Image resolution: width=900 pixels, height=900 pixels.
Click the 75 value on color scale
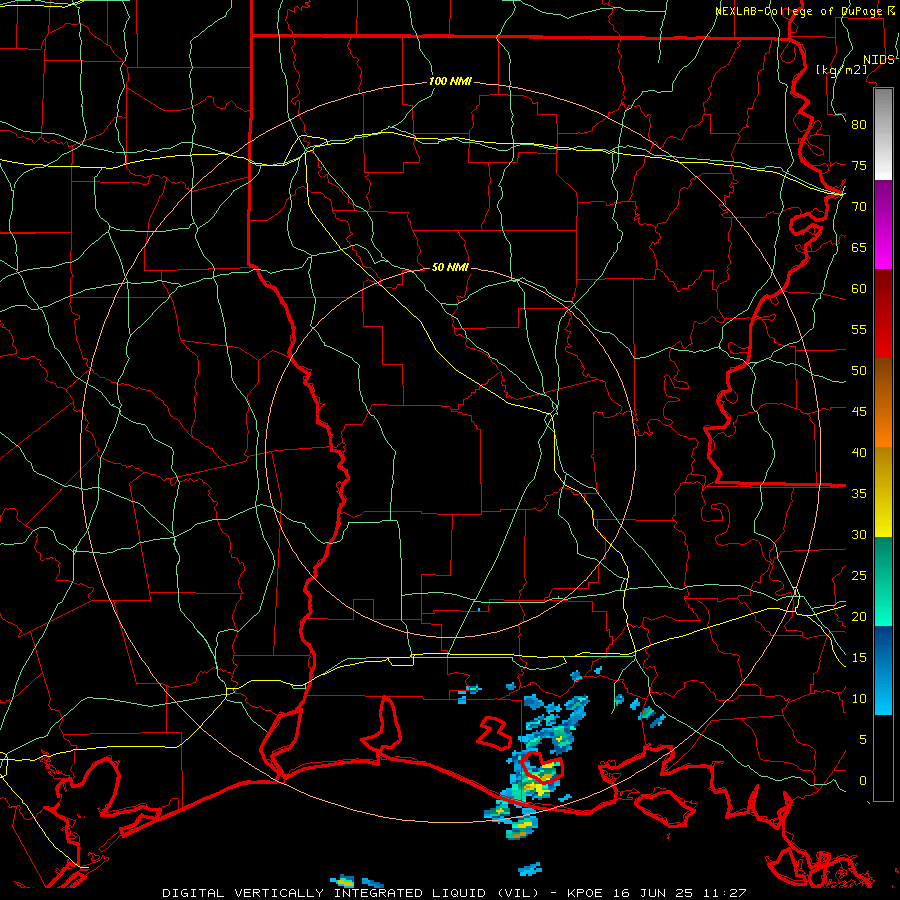click(x=859, y=166)
